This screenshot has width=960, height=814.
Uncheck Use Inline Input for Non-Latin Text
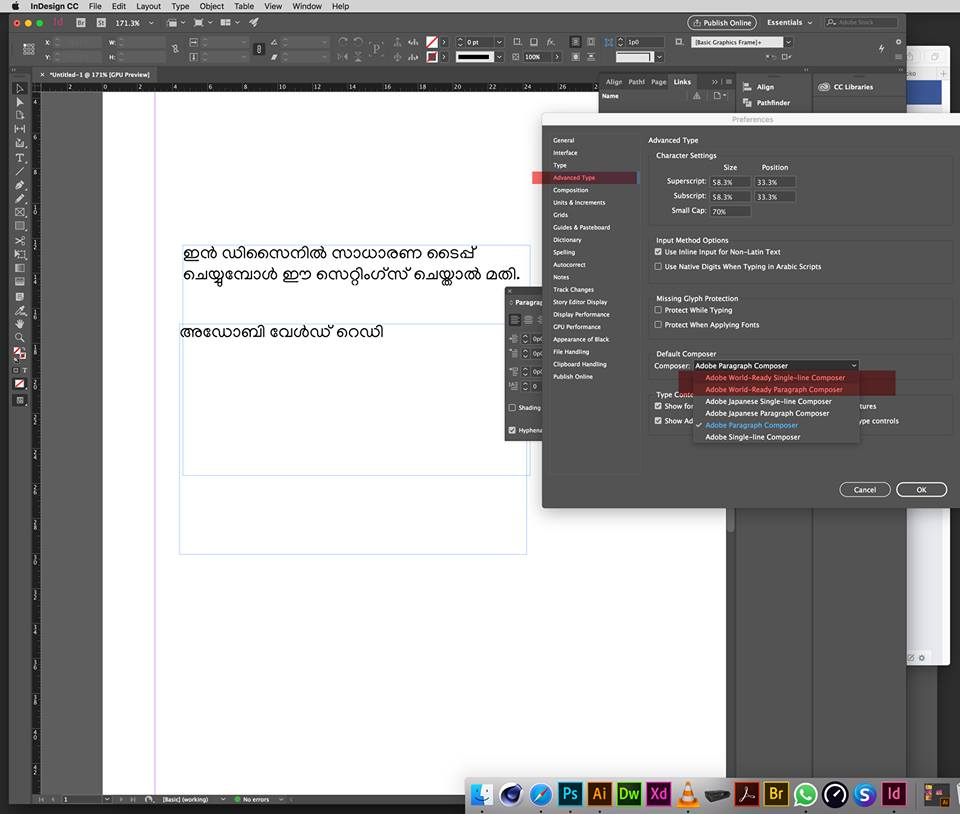tap(658, 252)
